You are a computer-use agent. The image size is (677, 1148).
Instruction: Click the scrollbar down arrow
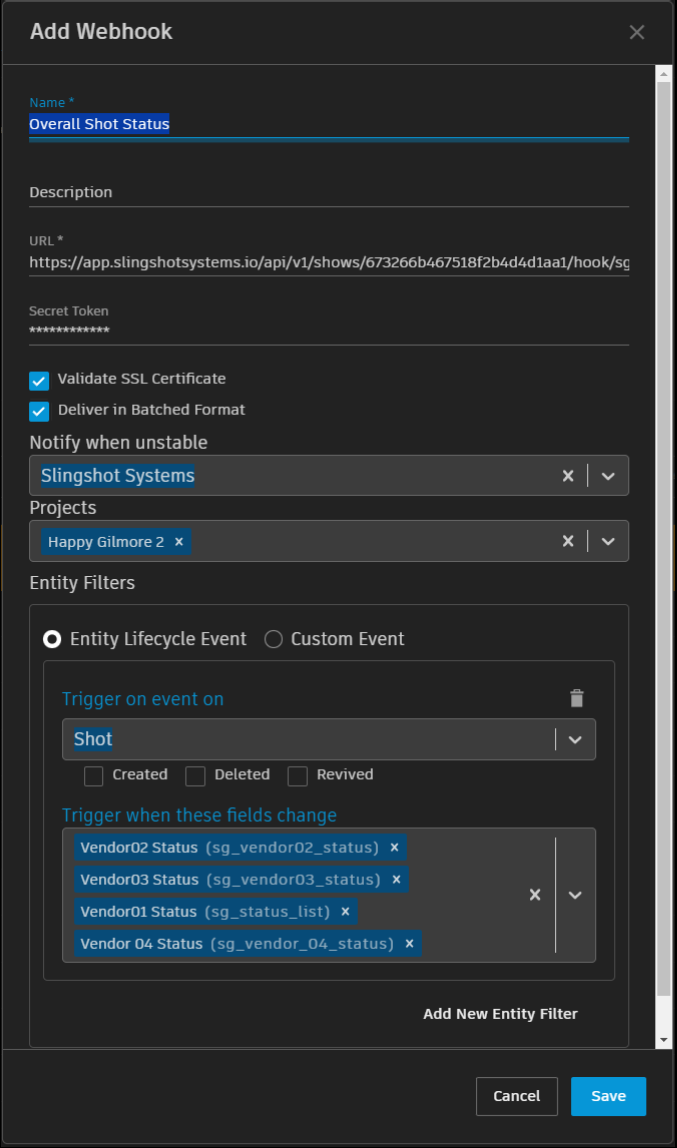(663, 1040)
